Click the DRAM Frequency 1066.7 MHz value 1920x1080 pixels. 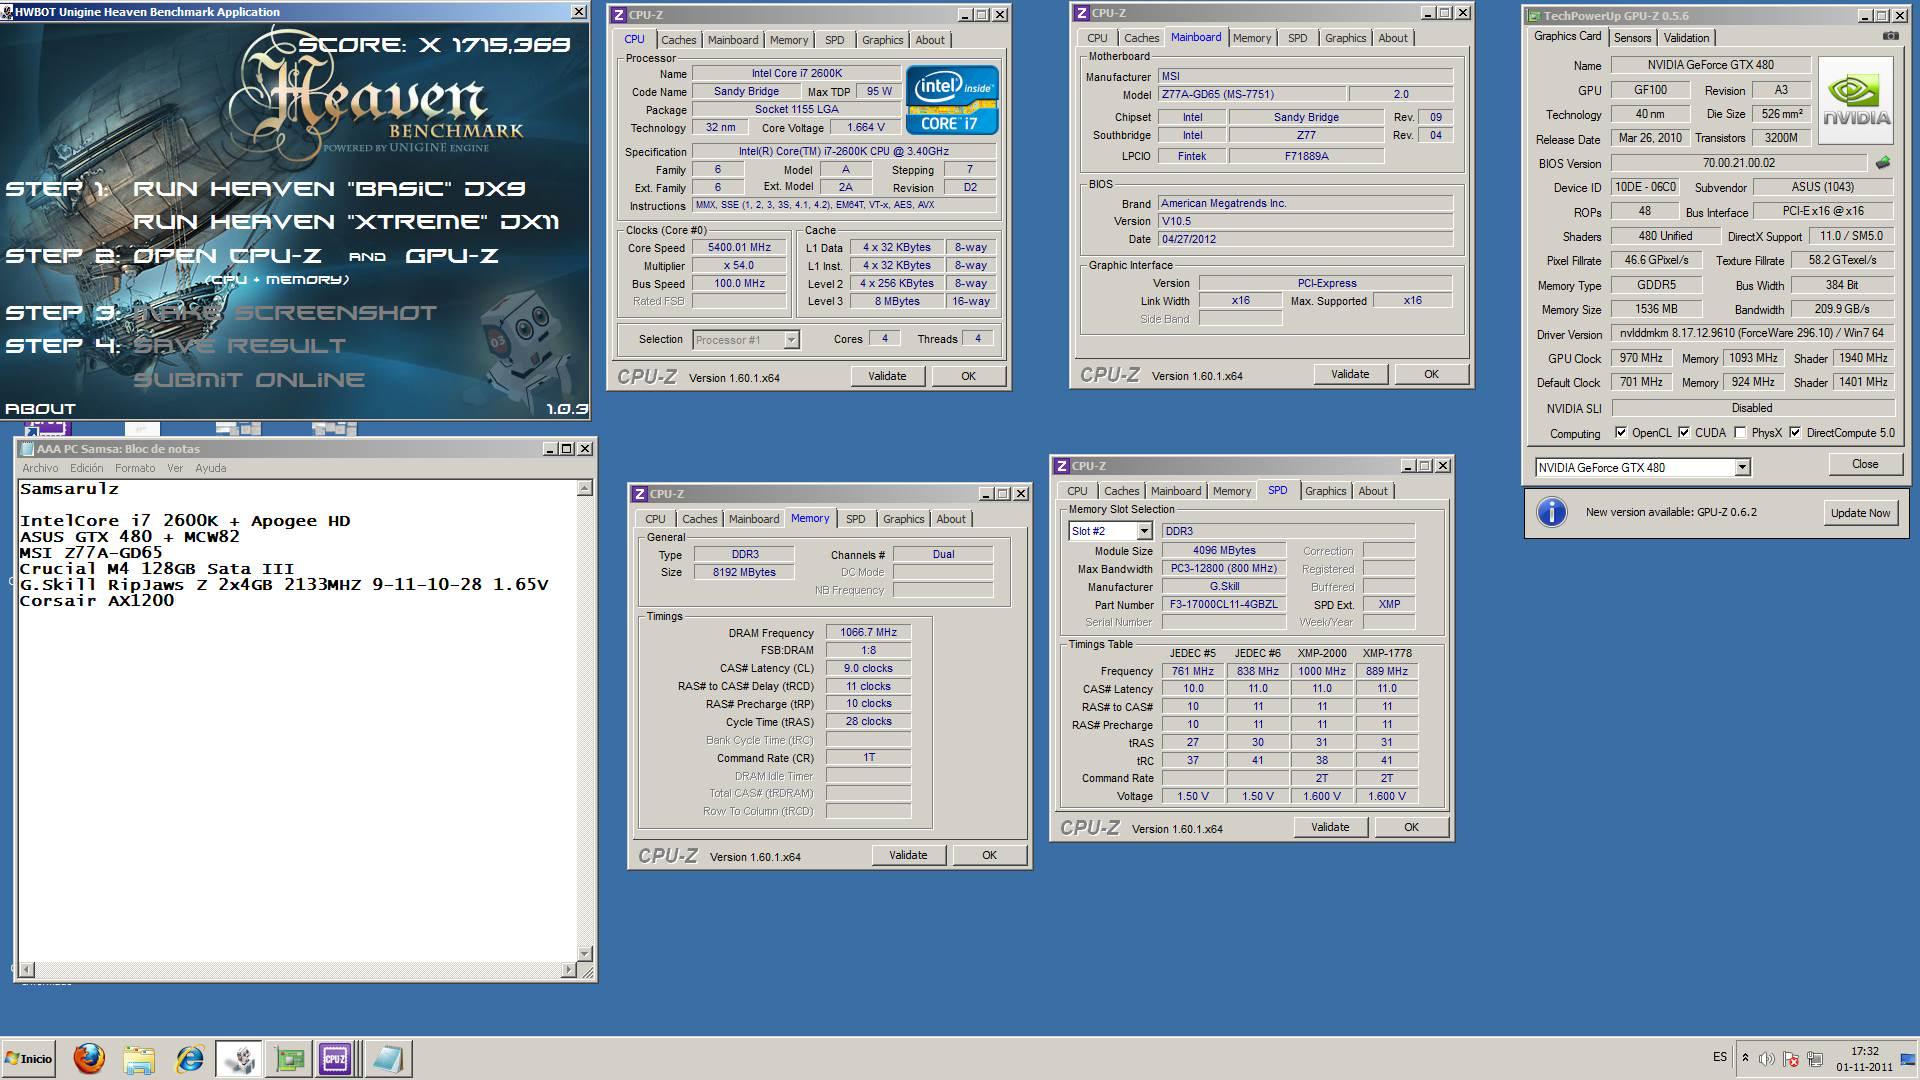point(868,632)
